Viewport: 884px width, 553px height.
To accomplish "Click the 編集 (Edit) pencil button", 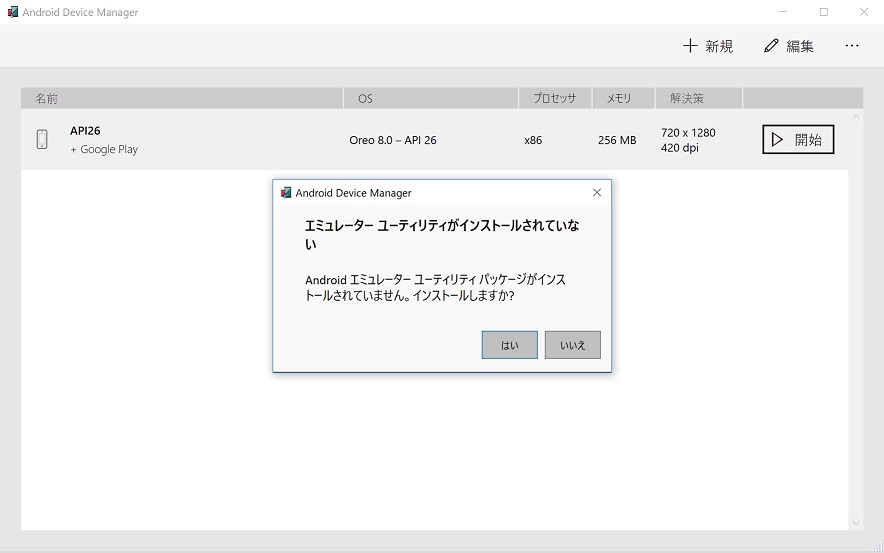I will (788, 46).
